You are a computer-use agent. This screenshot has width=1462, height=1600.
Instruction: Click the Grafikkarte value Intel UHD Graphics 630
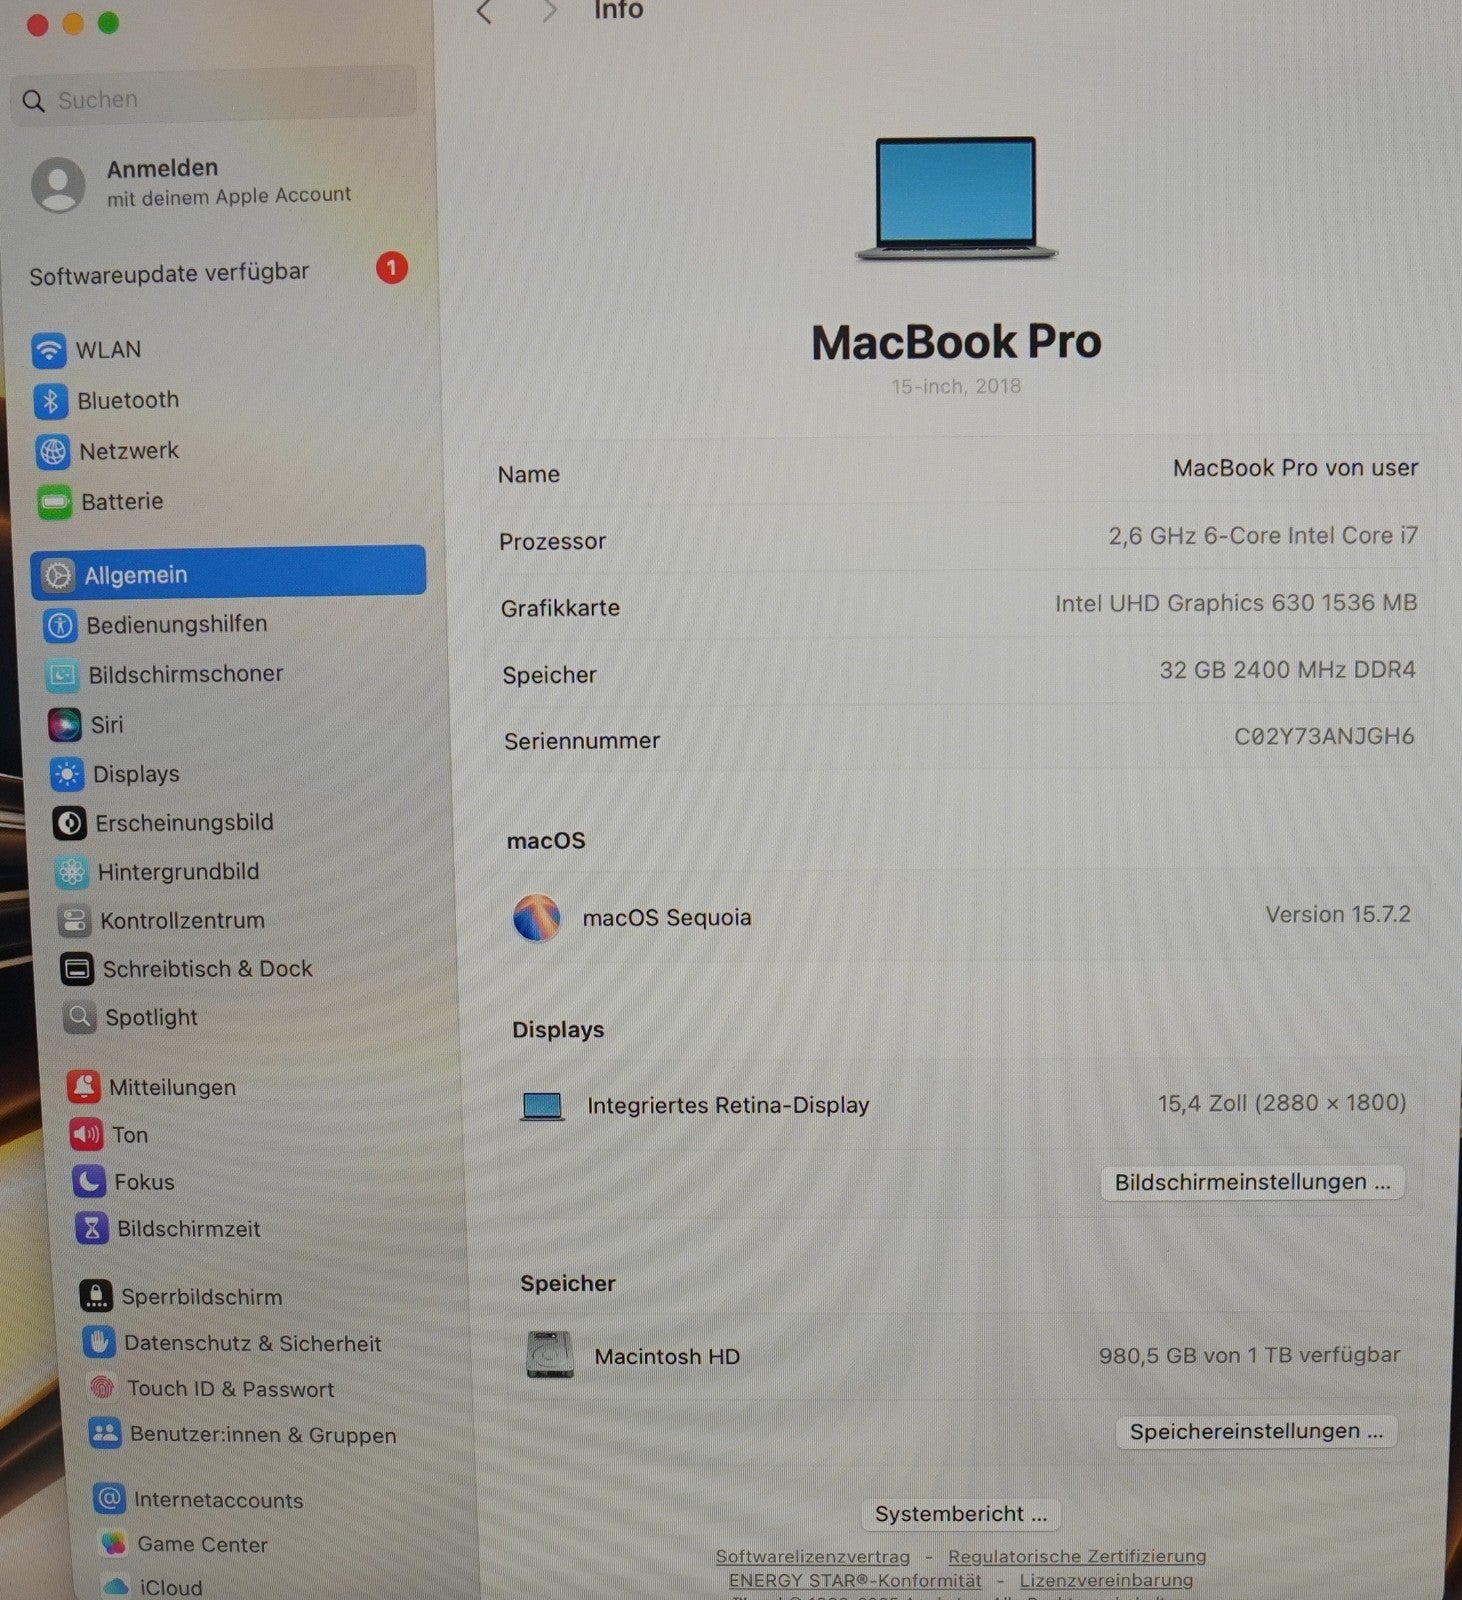pos(1235,603)
